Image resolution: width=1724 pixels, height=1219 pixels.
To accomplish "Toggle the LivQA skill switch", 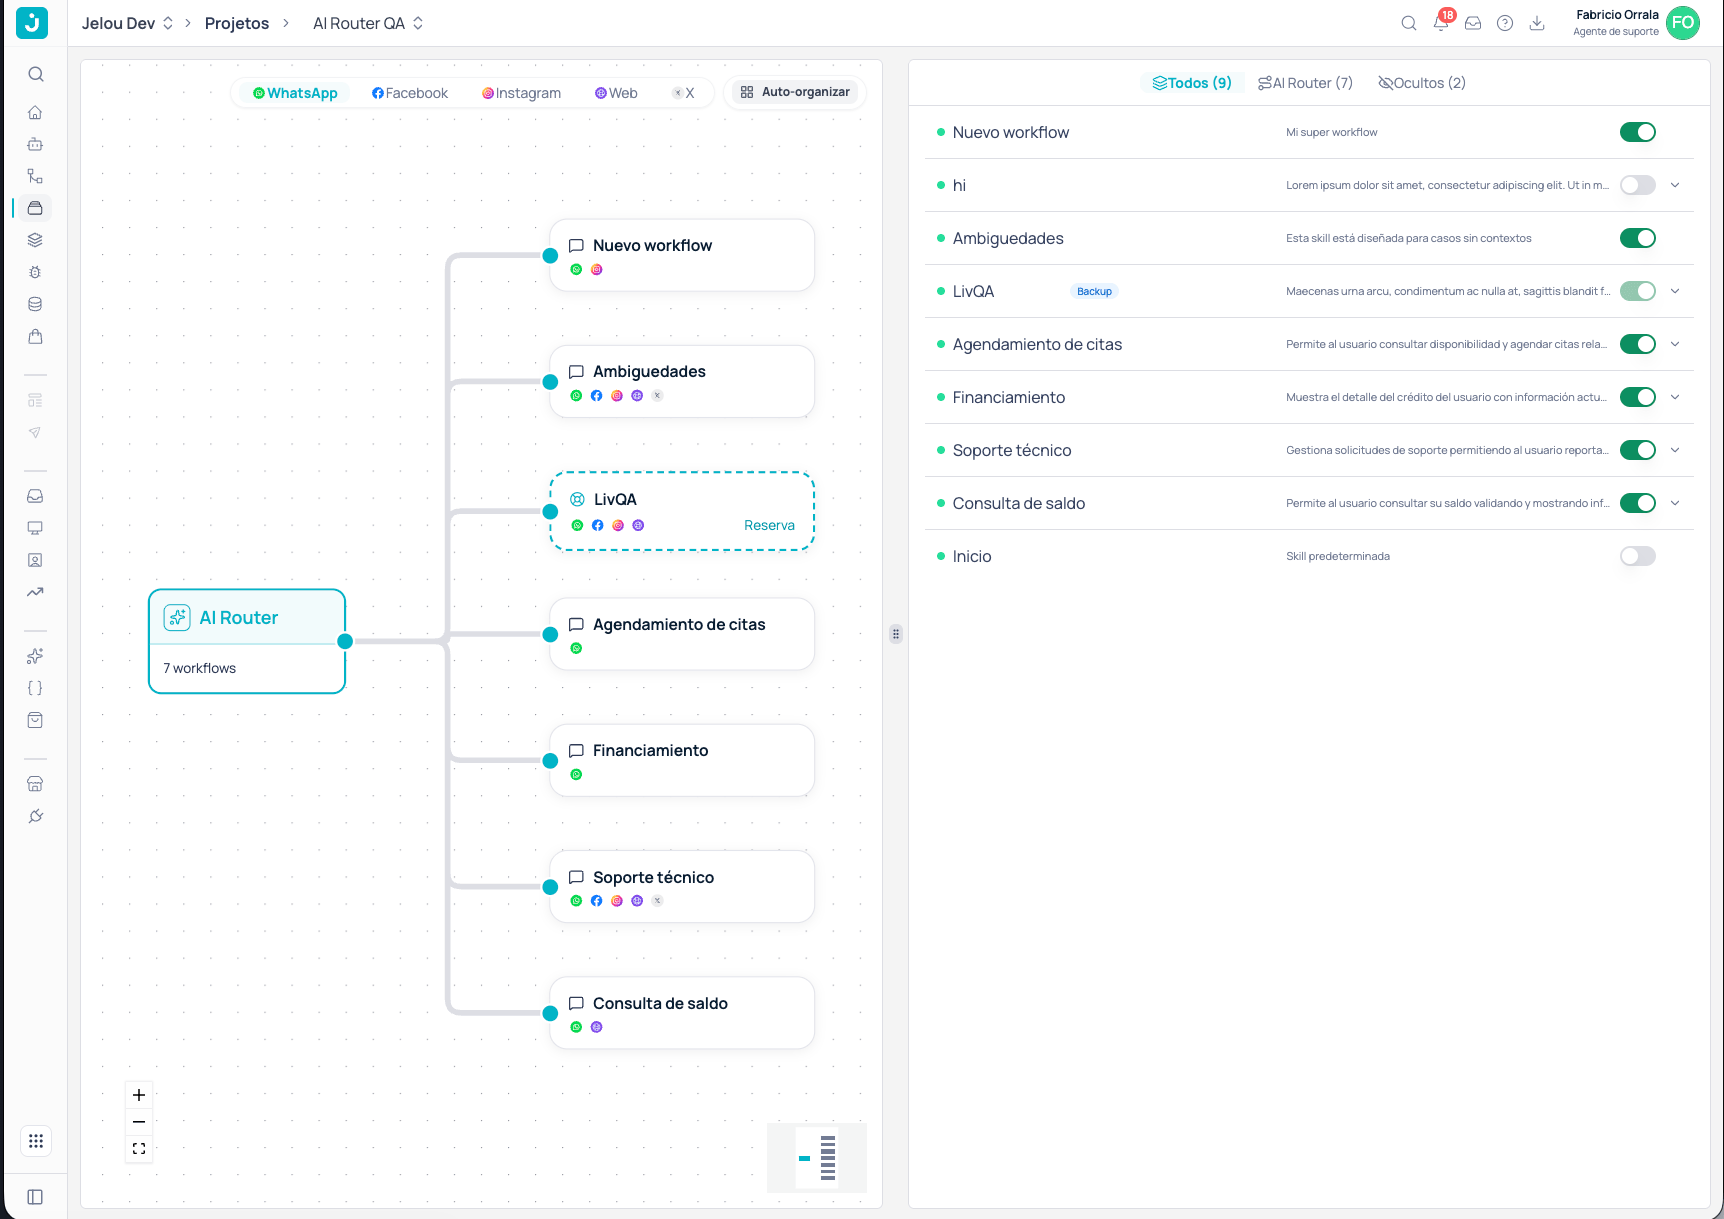I will coord(1638,291).
